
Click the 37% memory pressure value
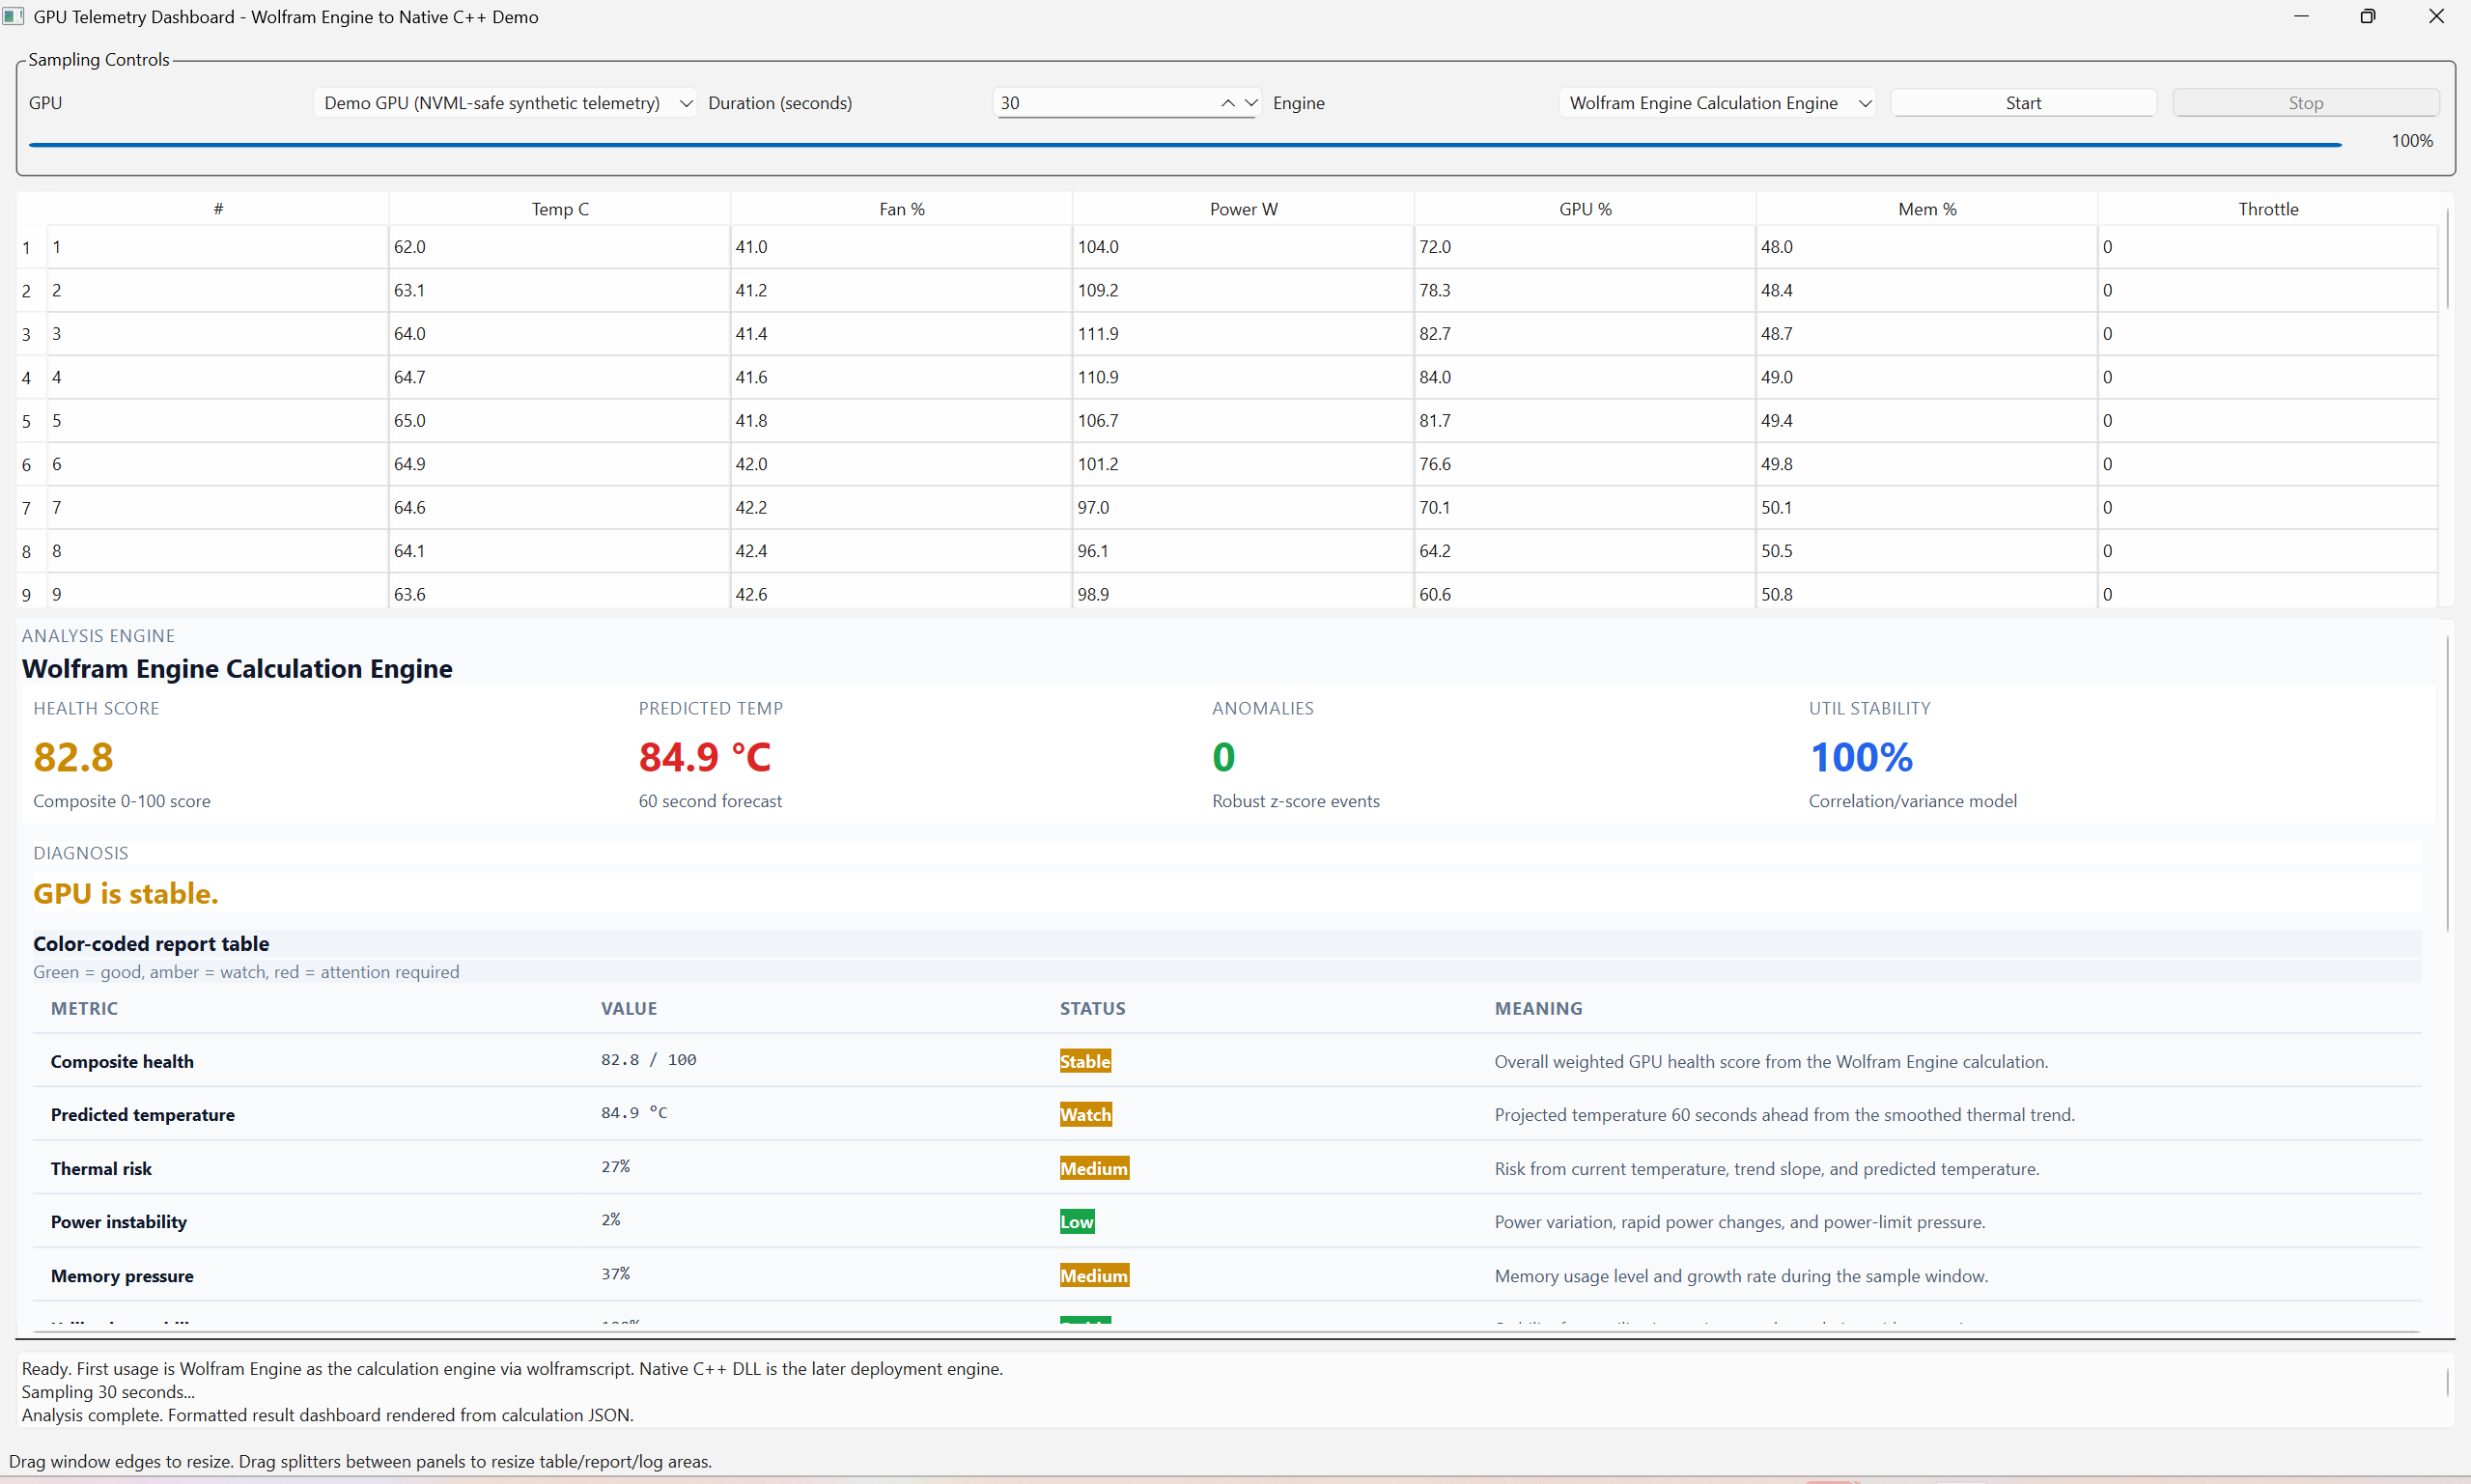click(615, 1273)
